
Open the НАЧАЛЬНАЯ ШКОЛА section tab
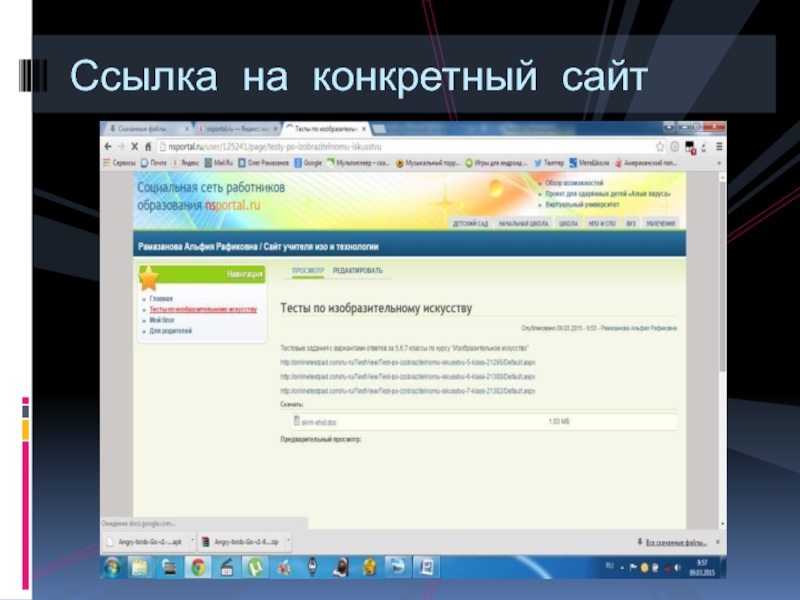tap(523, 223)
